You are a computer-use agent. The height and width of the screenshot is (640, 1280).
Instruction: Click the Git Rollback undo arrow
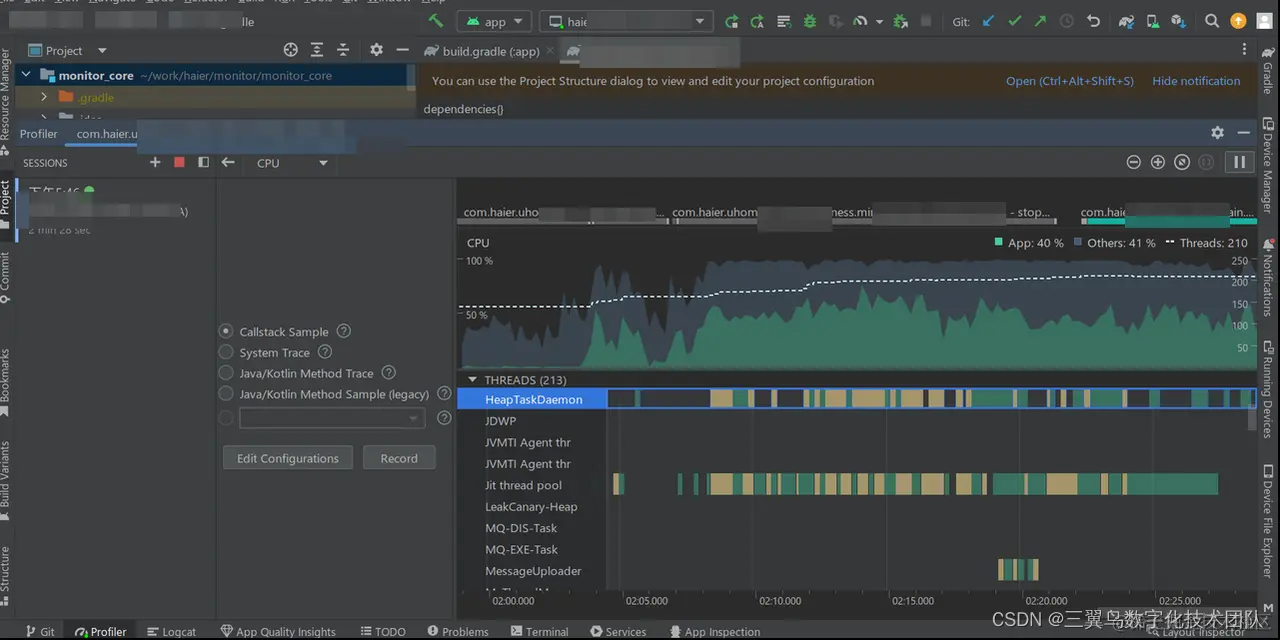[x=1093, y=21]
